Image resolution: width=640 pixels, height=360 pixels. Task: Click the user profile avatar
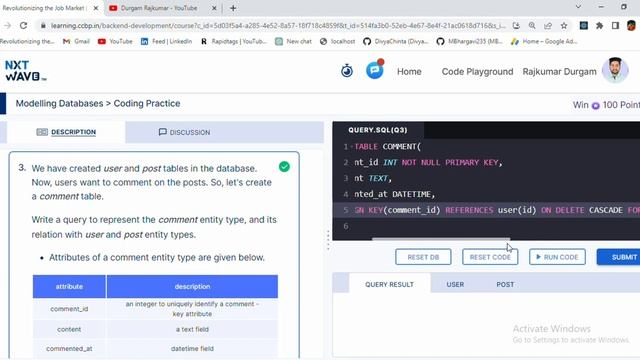coord(615,70)
